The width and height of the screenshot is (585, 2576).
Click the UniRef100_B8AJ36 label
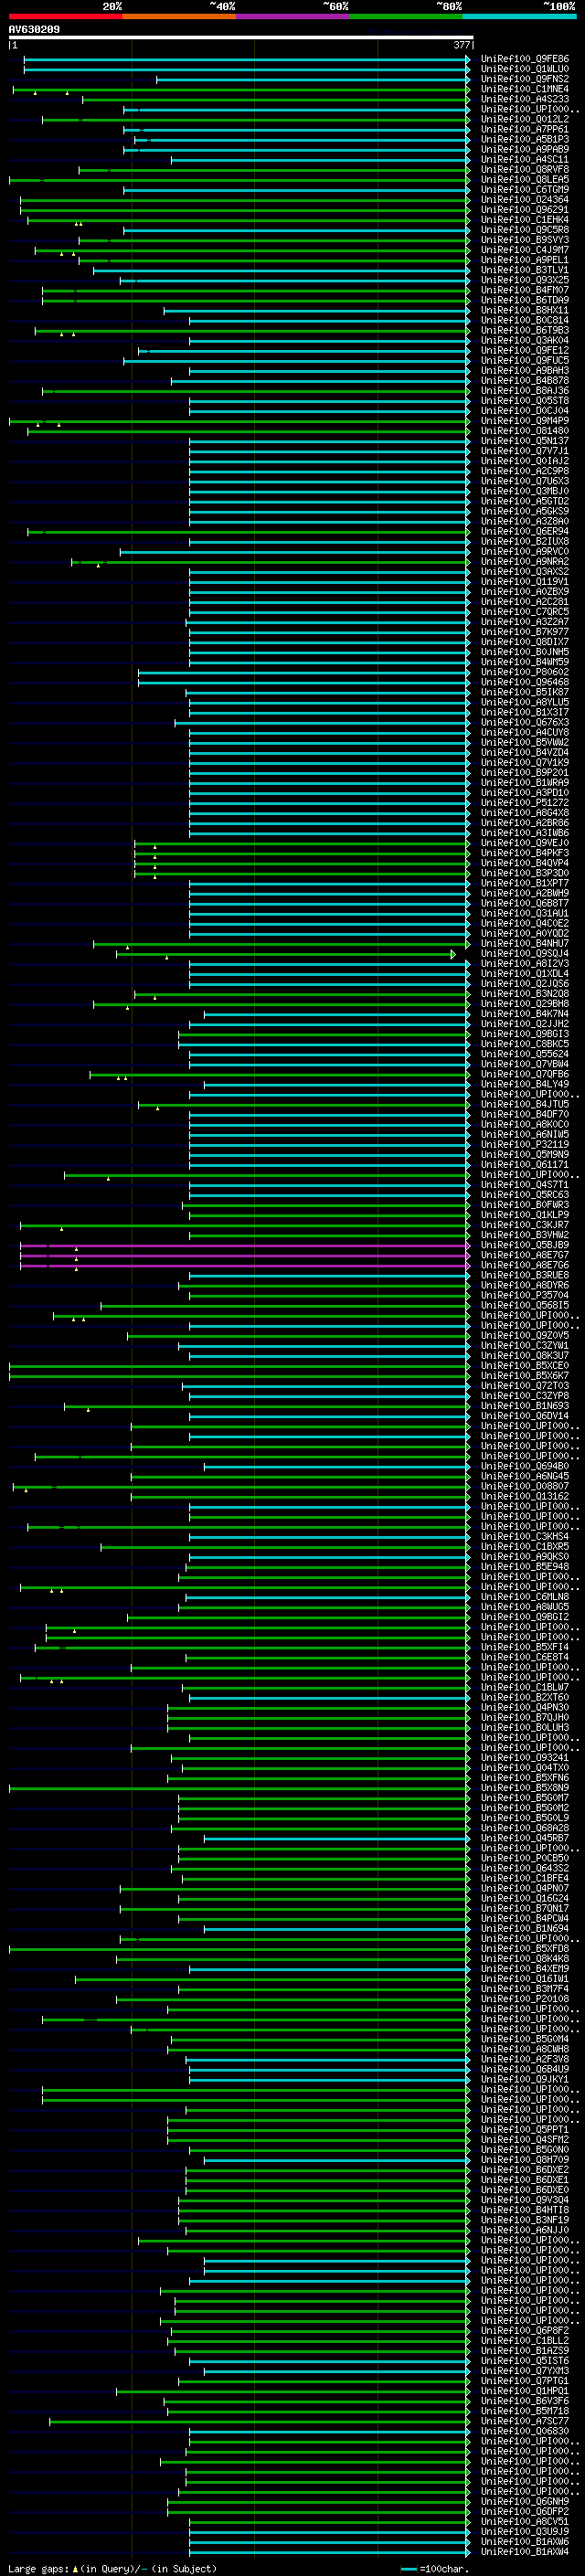[524, 391]
